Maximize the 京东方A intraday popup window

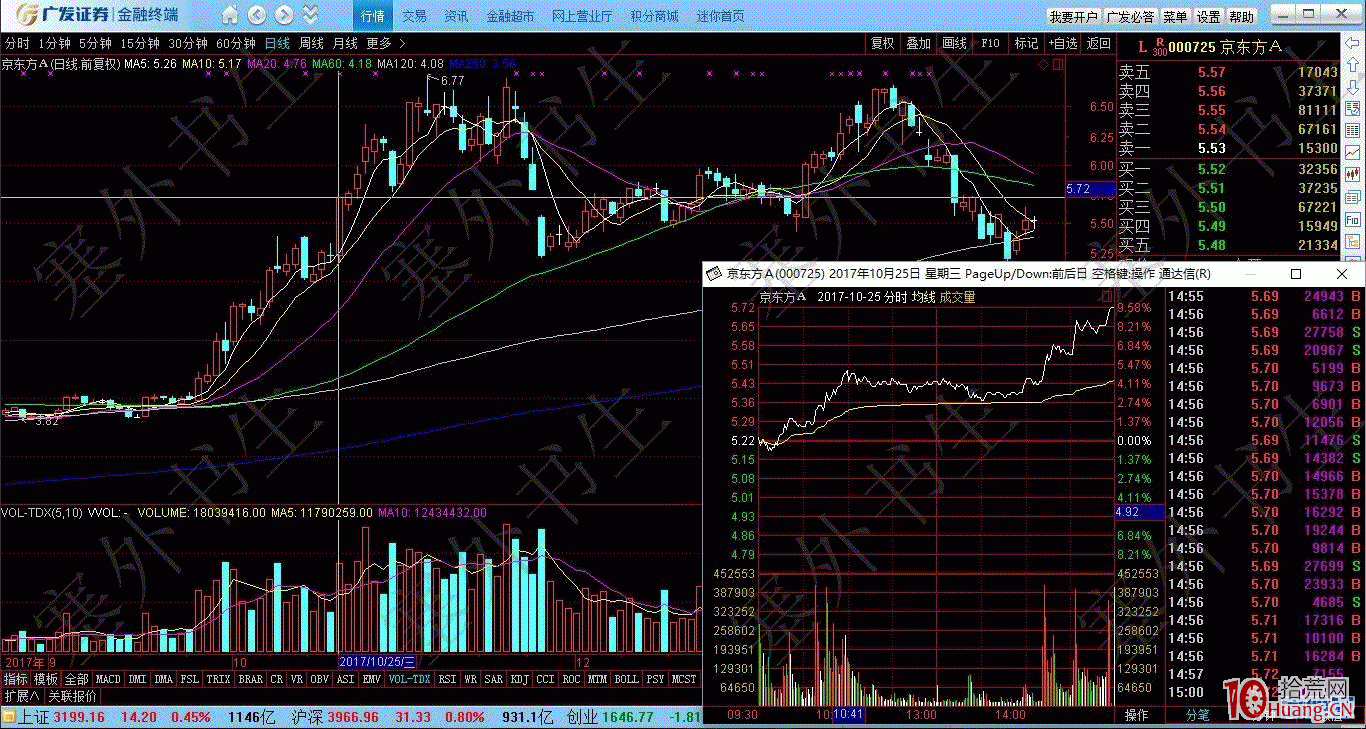tap(1296, 274)
